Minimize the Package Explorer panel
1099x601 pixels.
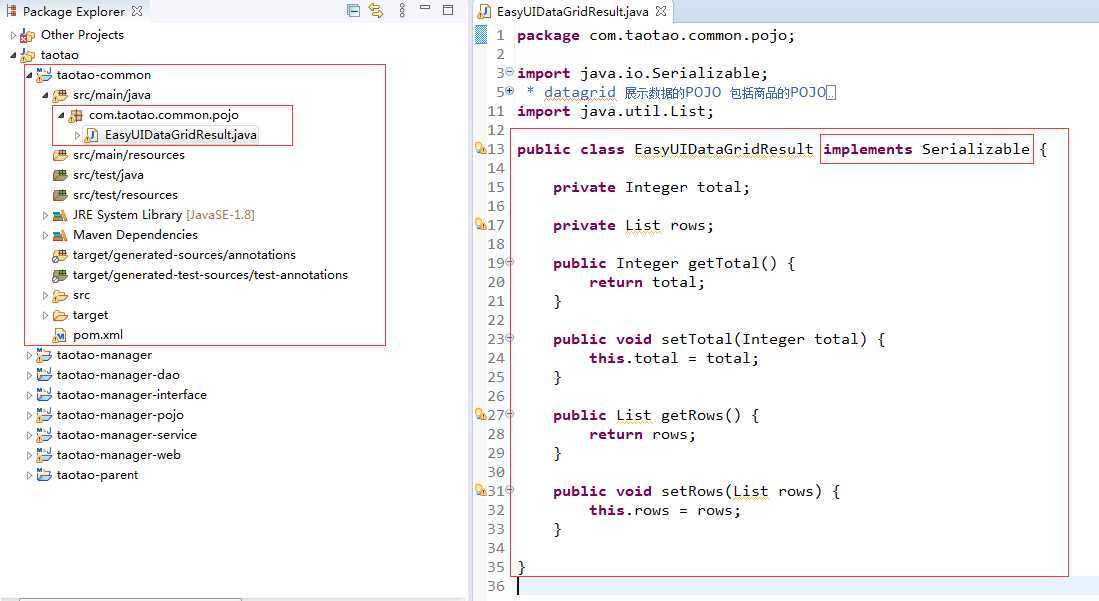(425, 11)
